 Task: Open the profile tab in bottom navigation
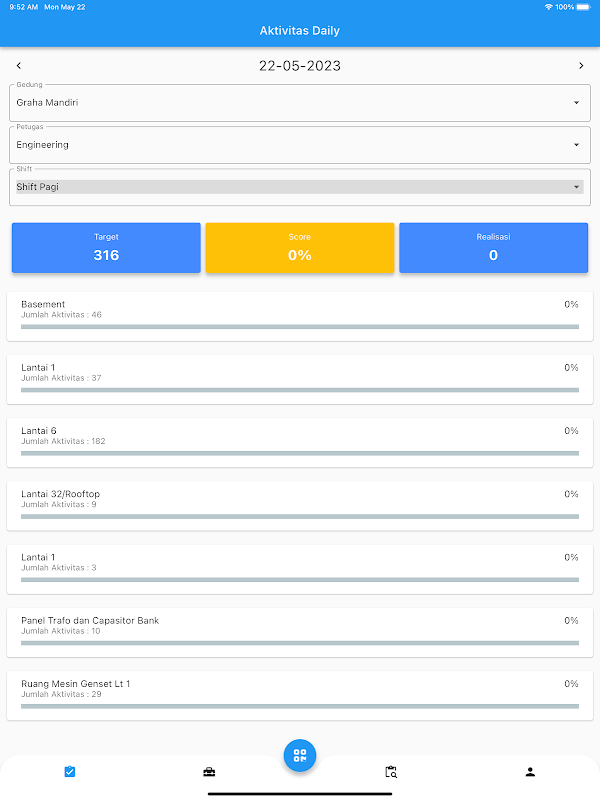[x=530, y=772]
